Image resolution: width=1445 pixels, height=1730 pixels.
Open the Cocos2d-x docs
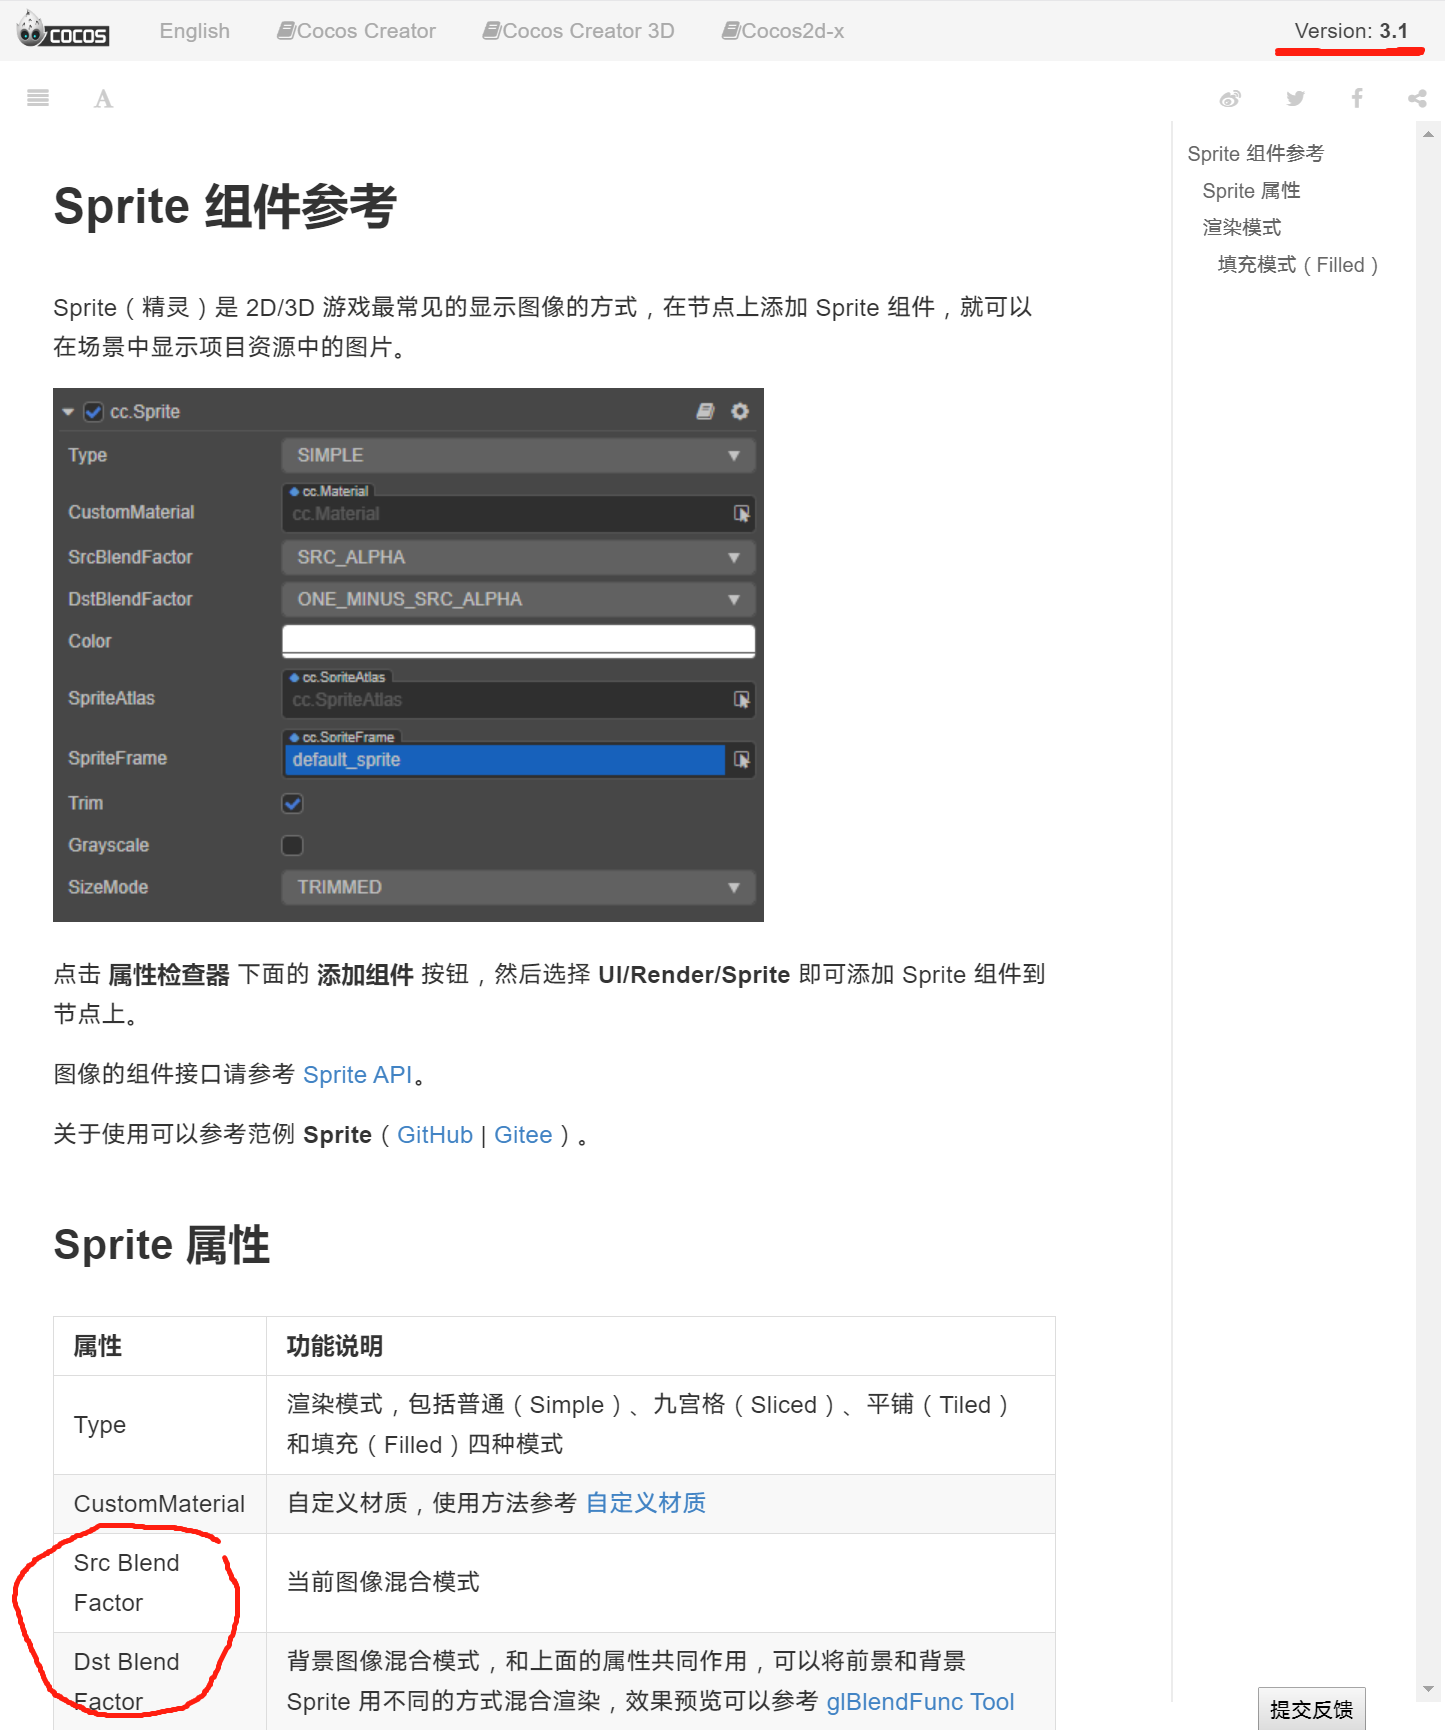[783, 31]
